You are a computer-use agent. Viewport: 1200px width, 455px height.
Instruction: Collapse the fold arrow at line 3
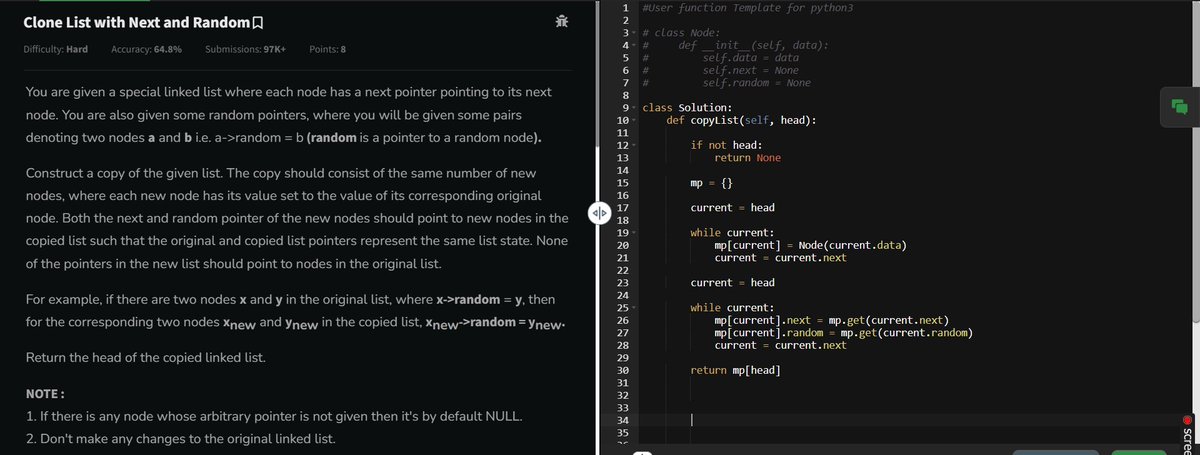[x=635, y=33]
